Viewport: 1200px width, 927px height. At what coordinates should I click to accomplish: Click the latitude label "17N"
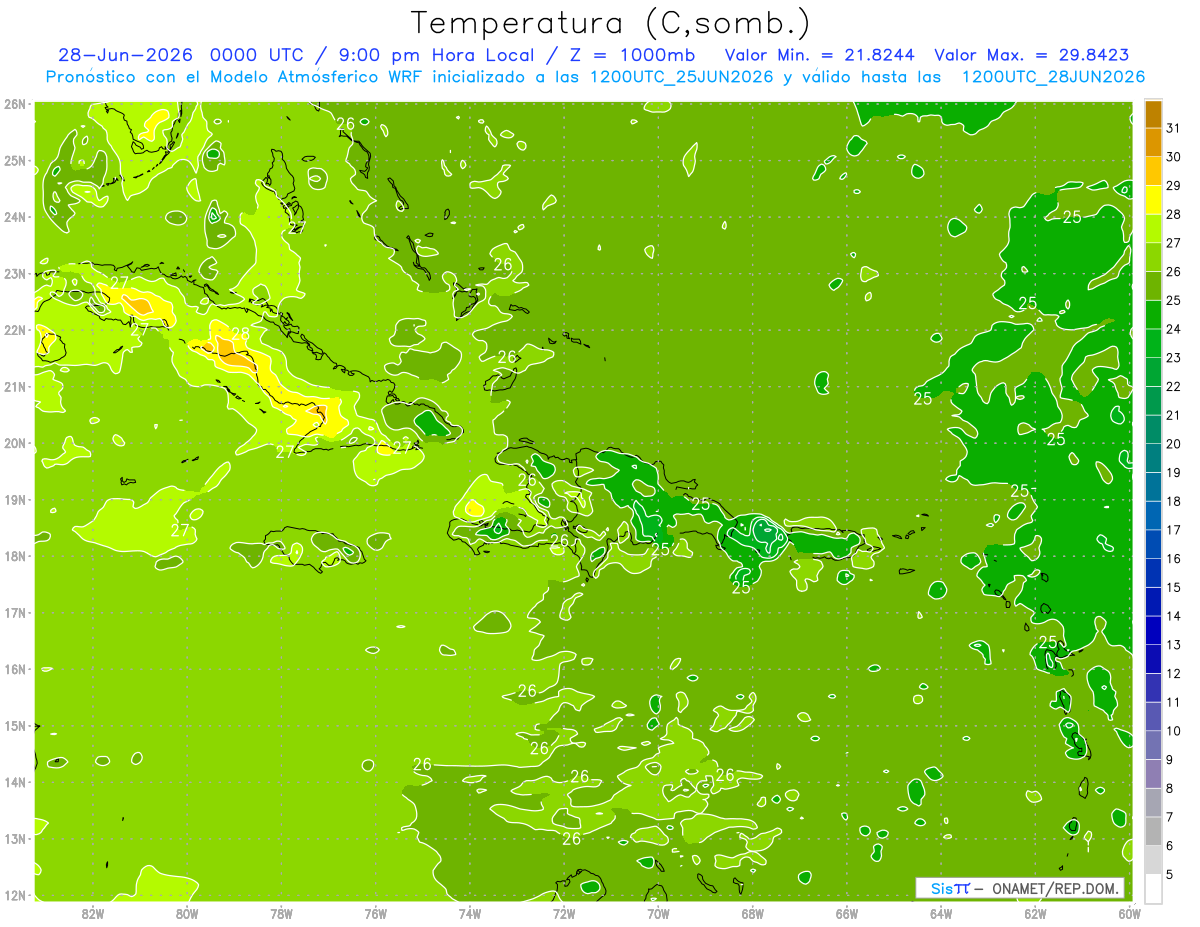point(15,612)
